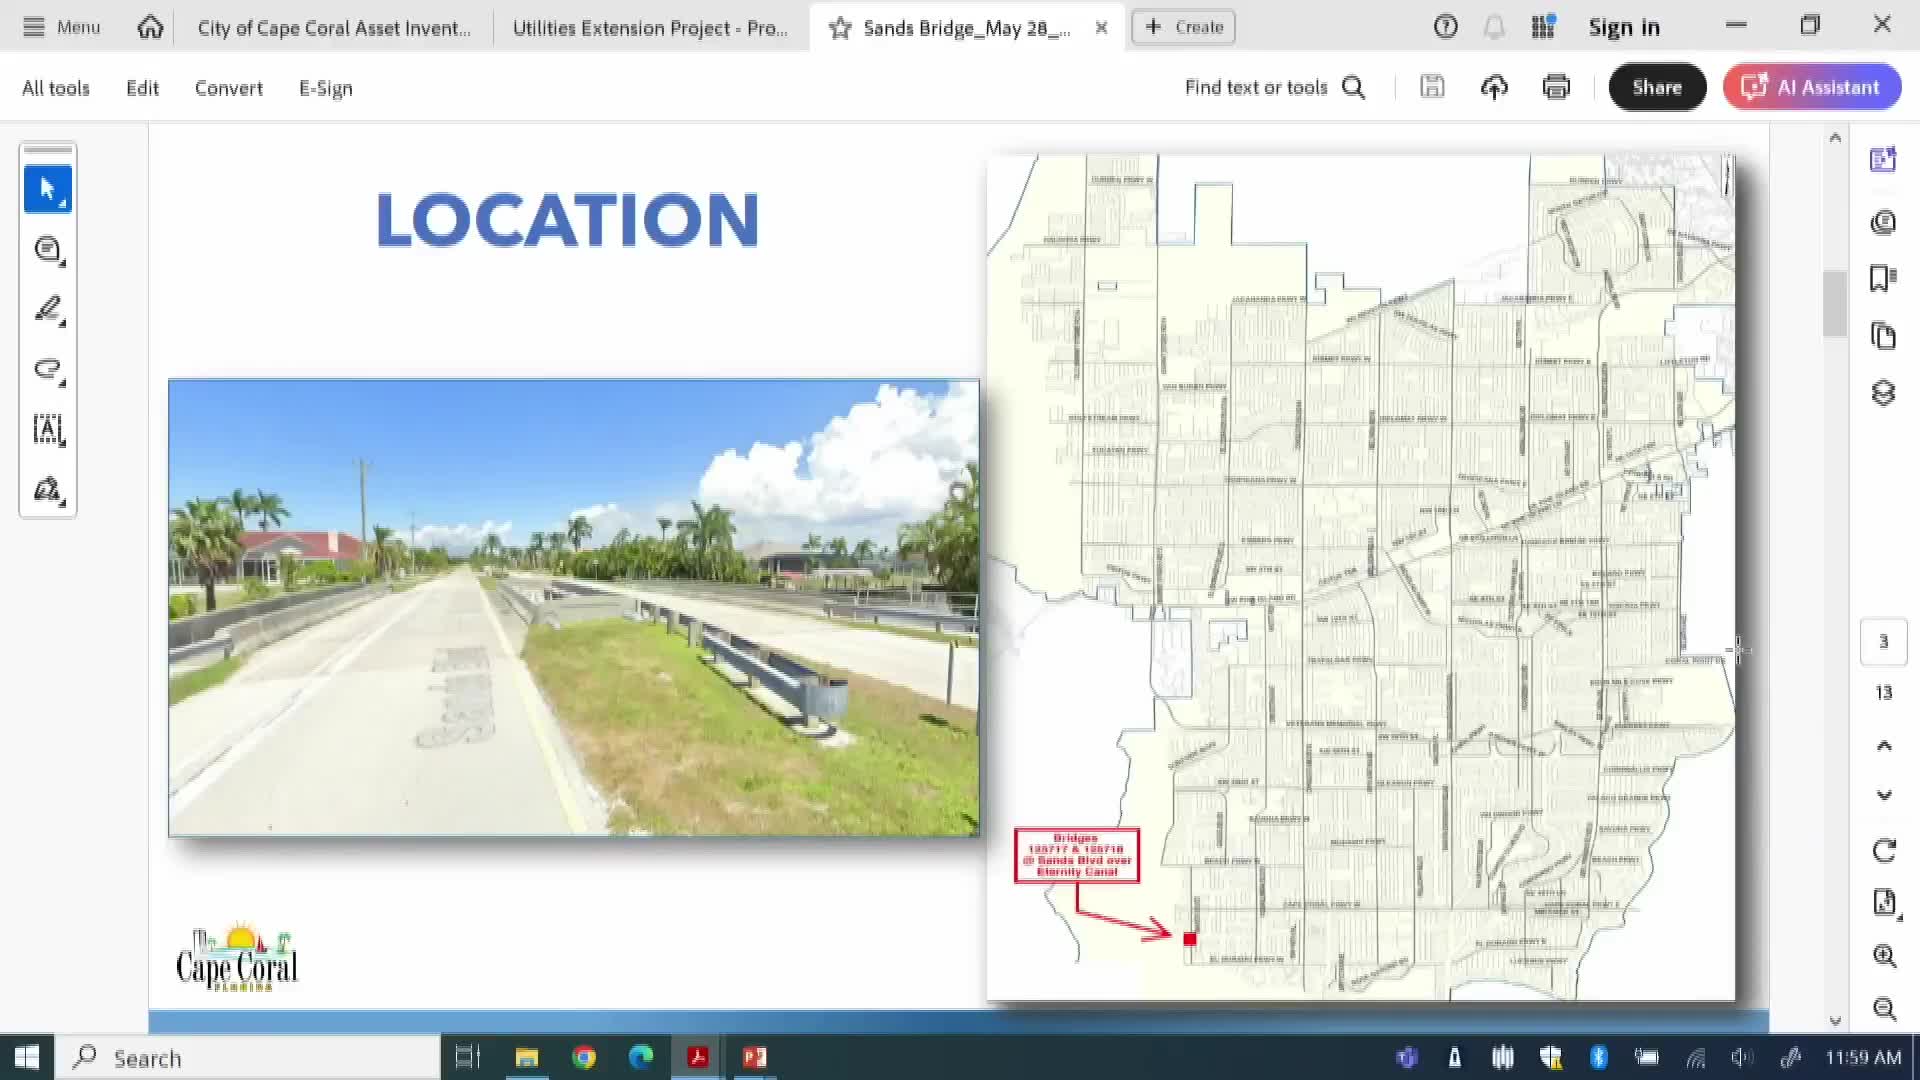Select the arrow selection tool
Screen dimensions: 1920x1080
pyautogui.click(x=47, y=189)
